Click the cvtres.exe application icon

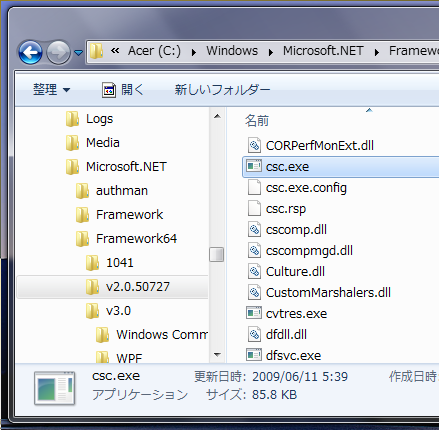254,313
